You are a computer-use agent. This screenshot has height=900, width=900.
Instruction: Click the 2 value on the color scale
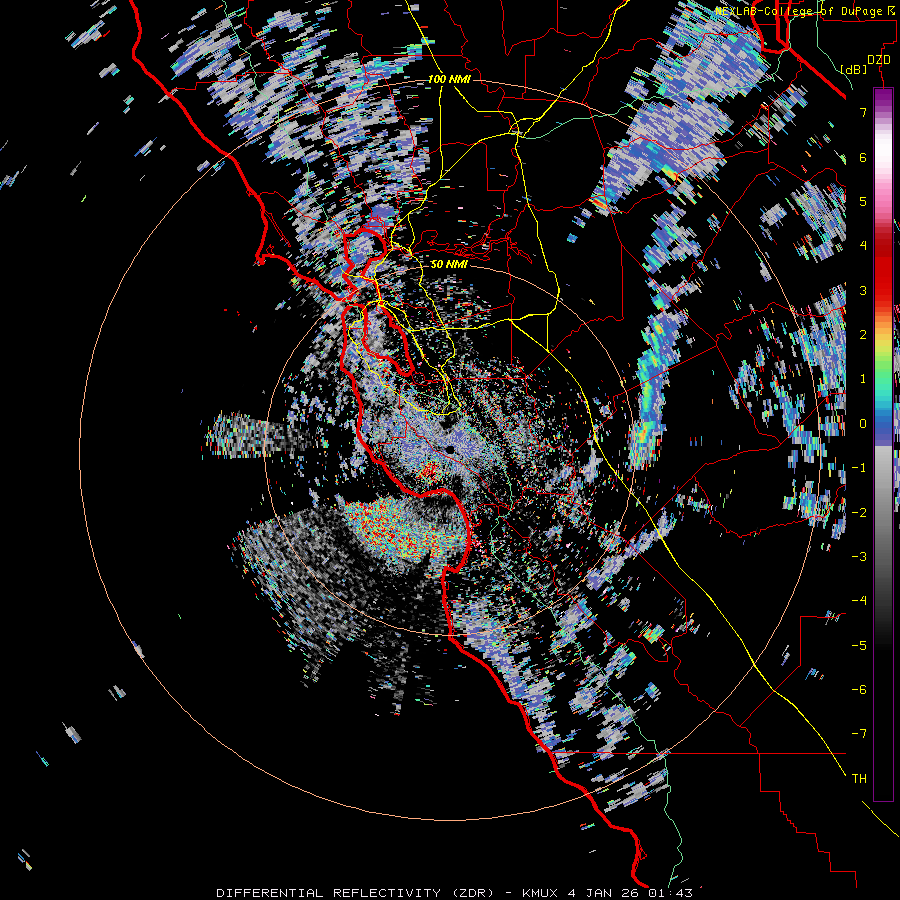863,335
